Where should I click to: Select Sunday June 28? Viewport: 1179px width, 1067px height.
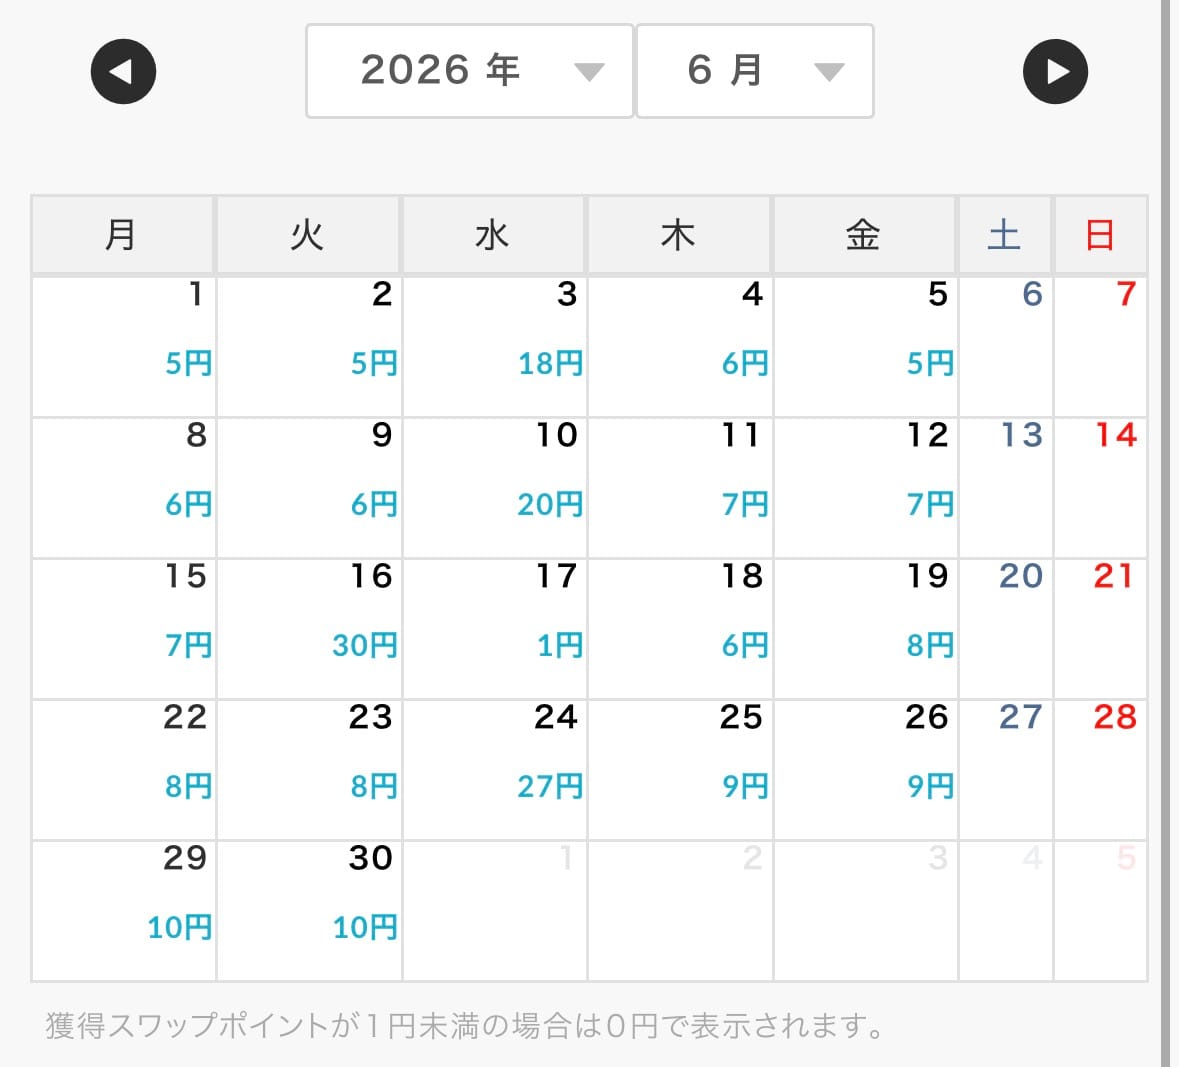click(1100, 769)
